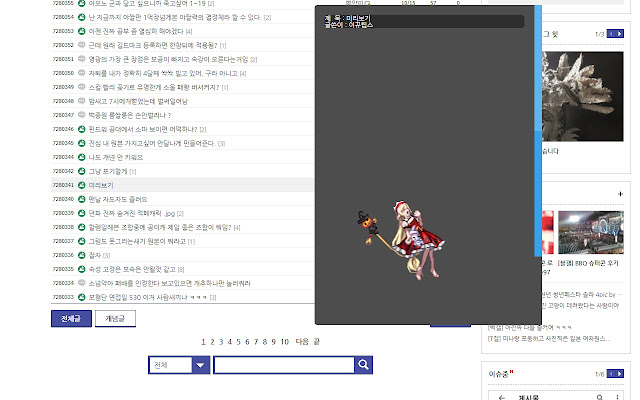Click the green image icon on row 7280337
Screen dimensions: 640x400
point(82,241)
